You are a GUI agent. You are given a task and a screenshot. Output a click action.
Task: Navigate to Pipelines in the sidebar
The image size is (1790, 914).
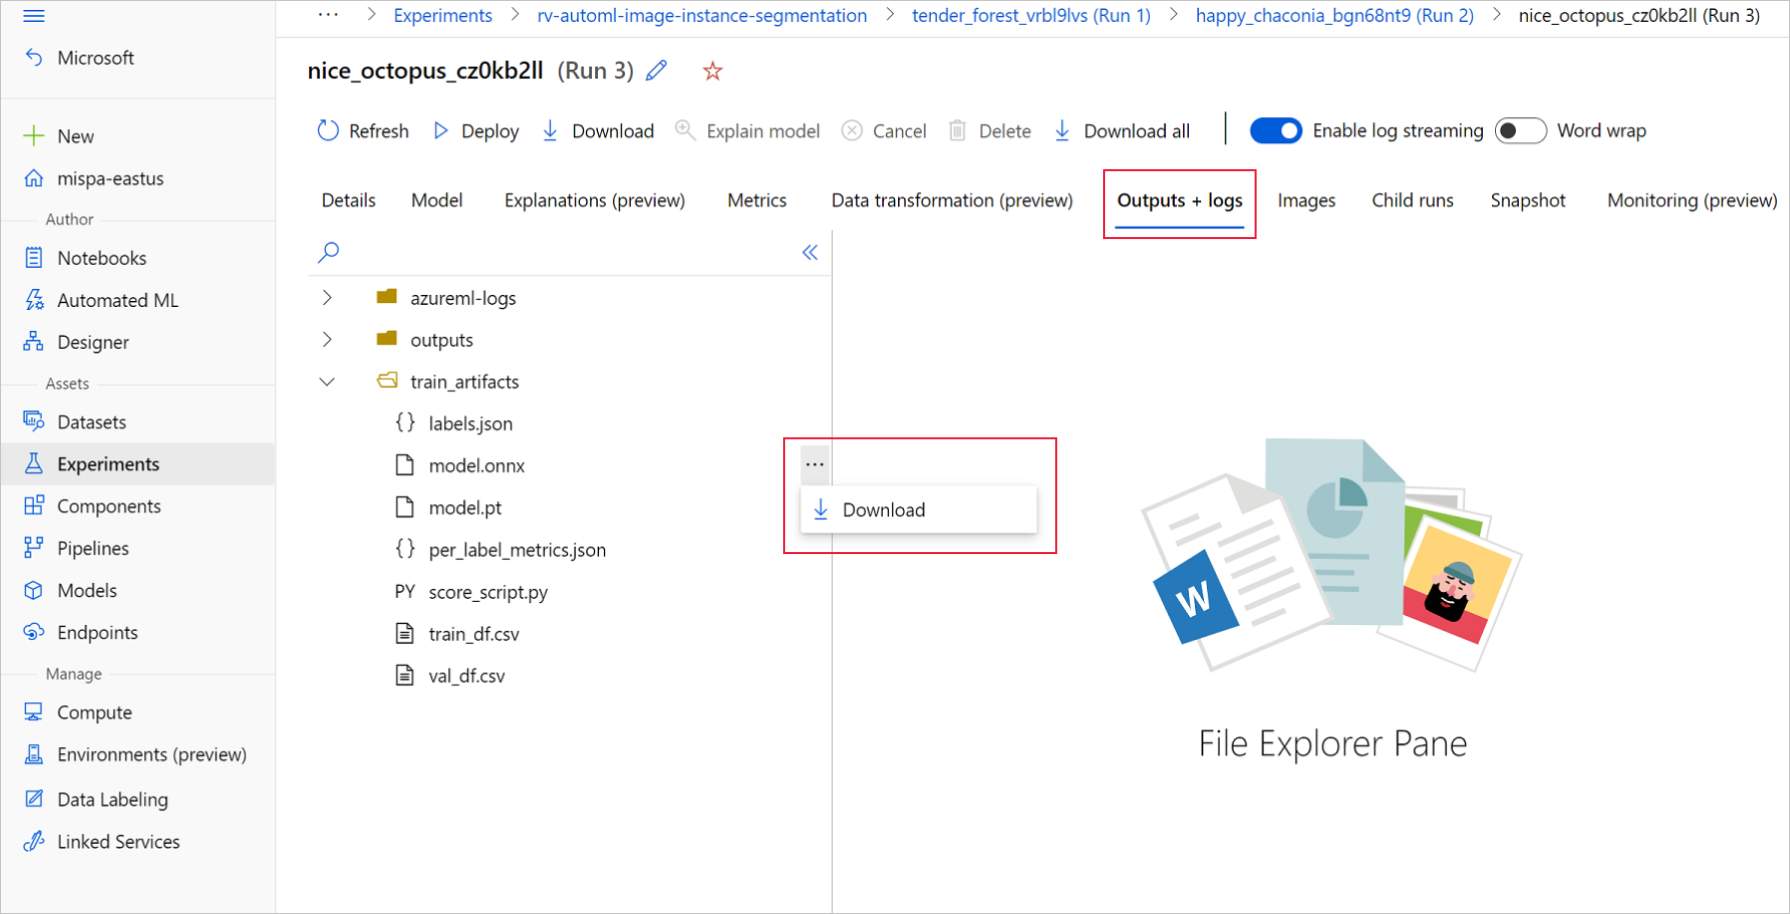click(x=93, y=548)
